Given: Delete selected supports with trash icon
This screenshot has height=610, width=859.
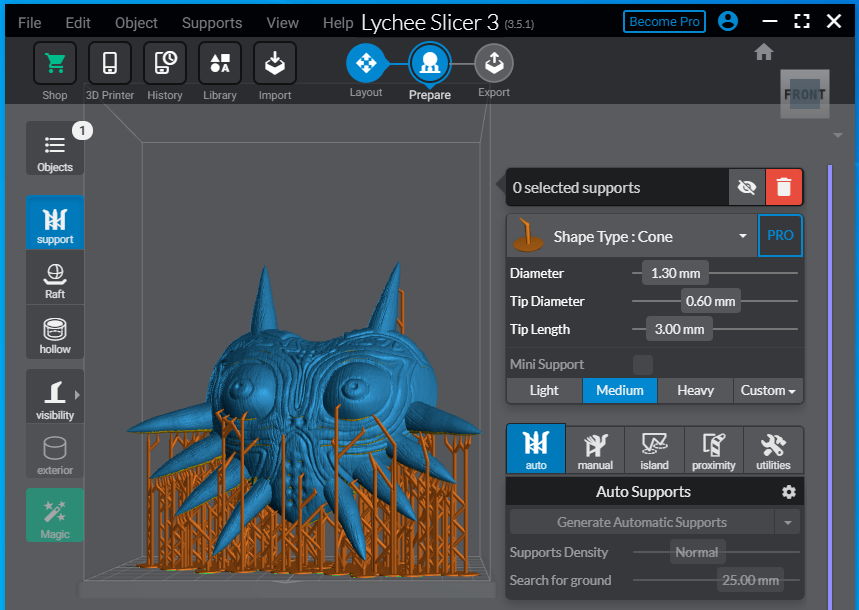Looking at the screenshot, I should (784, 187).
